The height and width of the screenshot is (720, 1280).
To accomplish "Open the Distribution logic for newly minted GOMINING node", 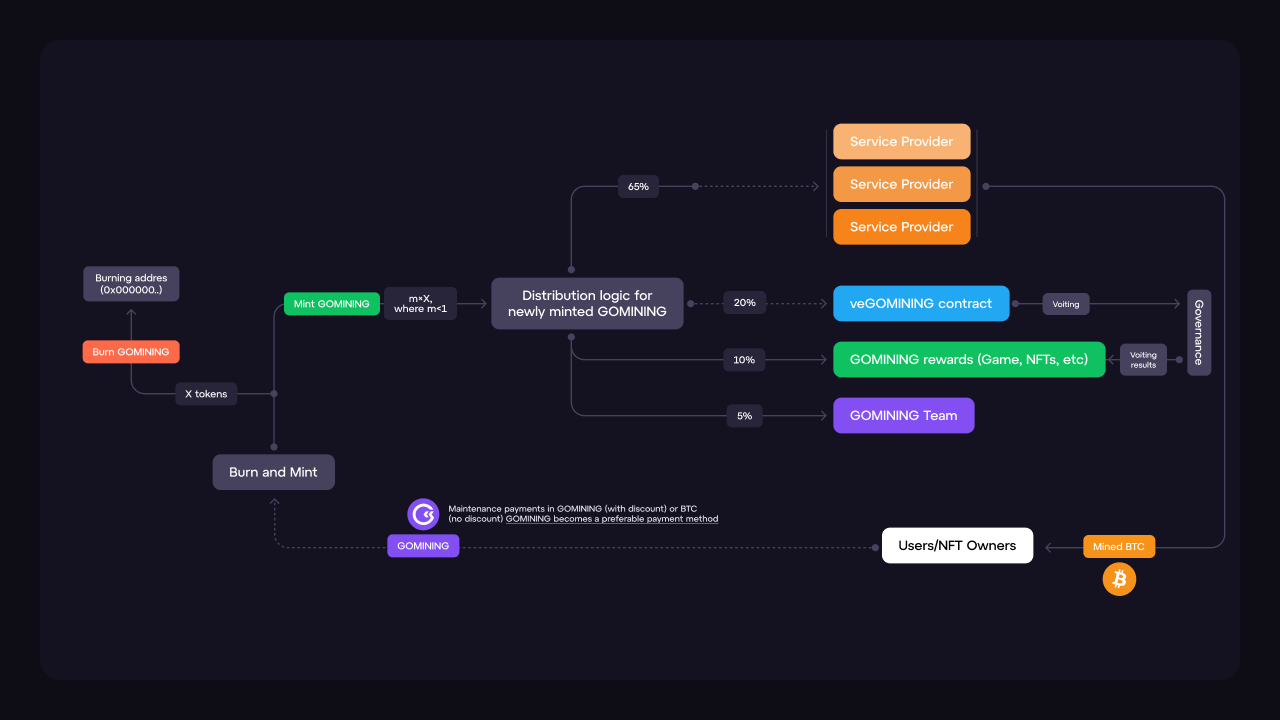I will coord(587,304).
